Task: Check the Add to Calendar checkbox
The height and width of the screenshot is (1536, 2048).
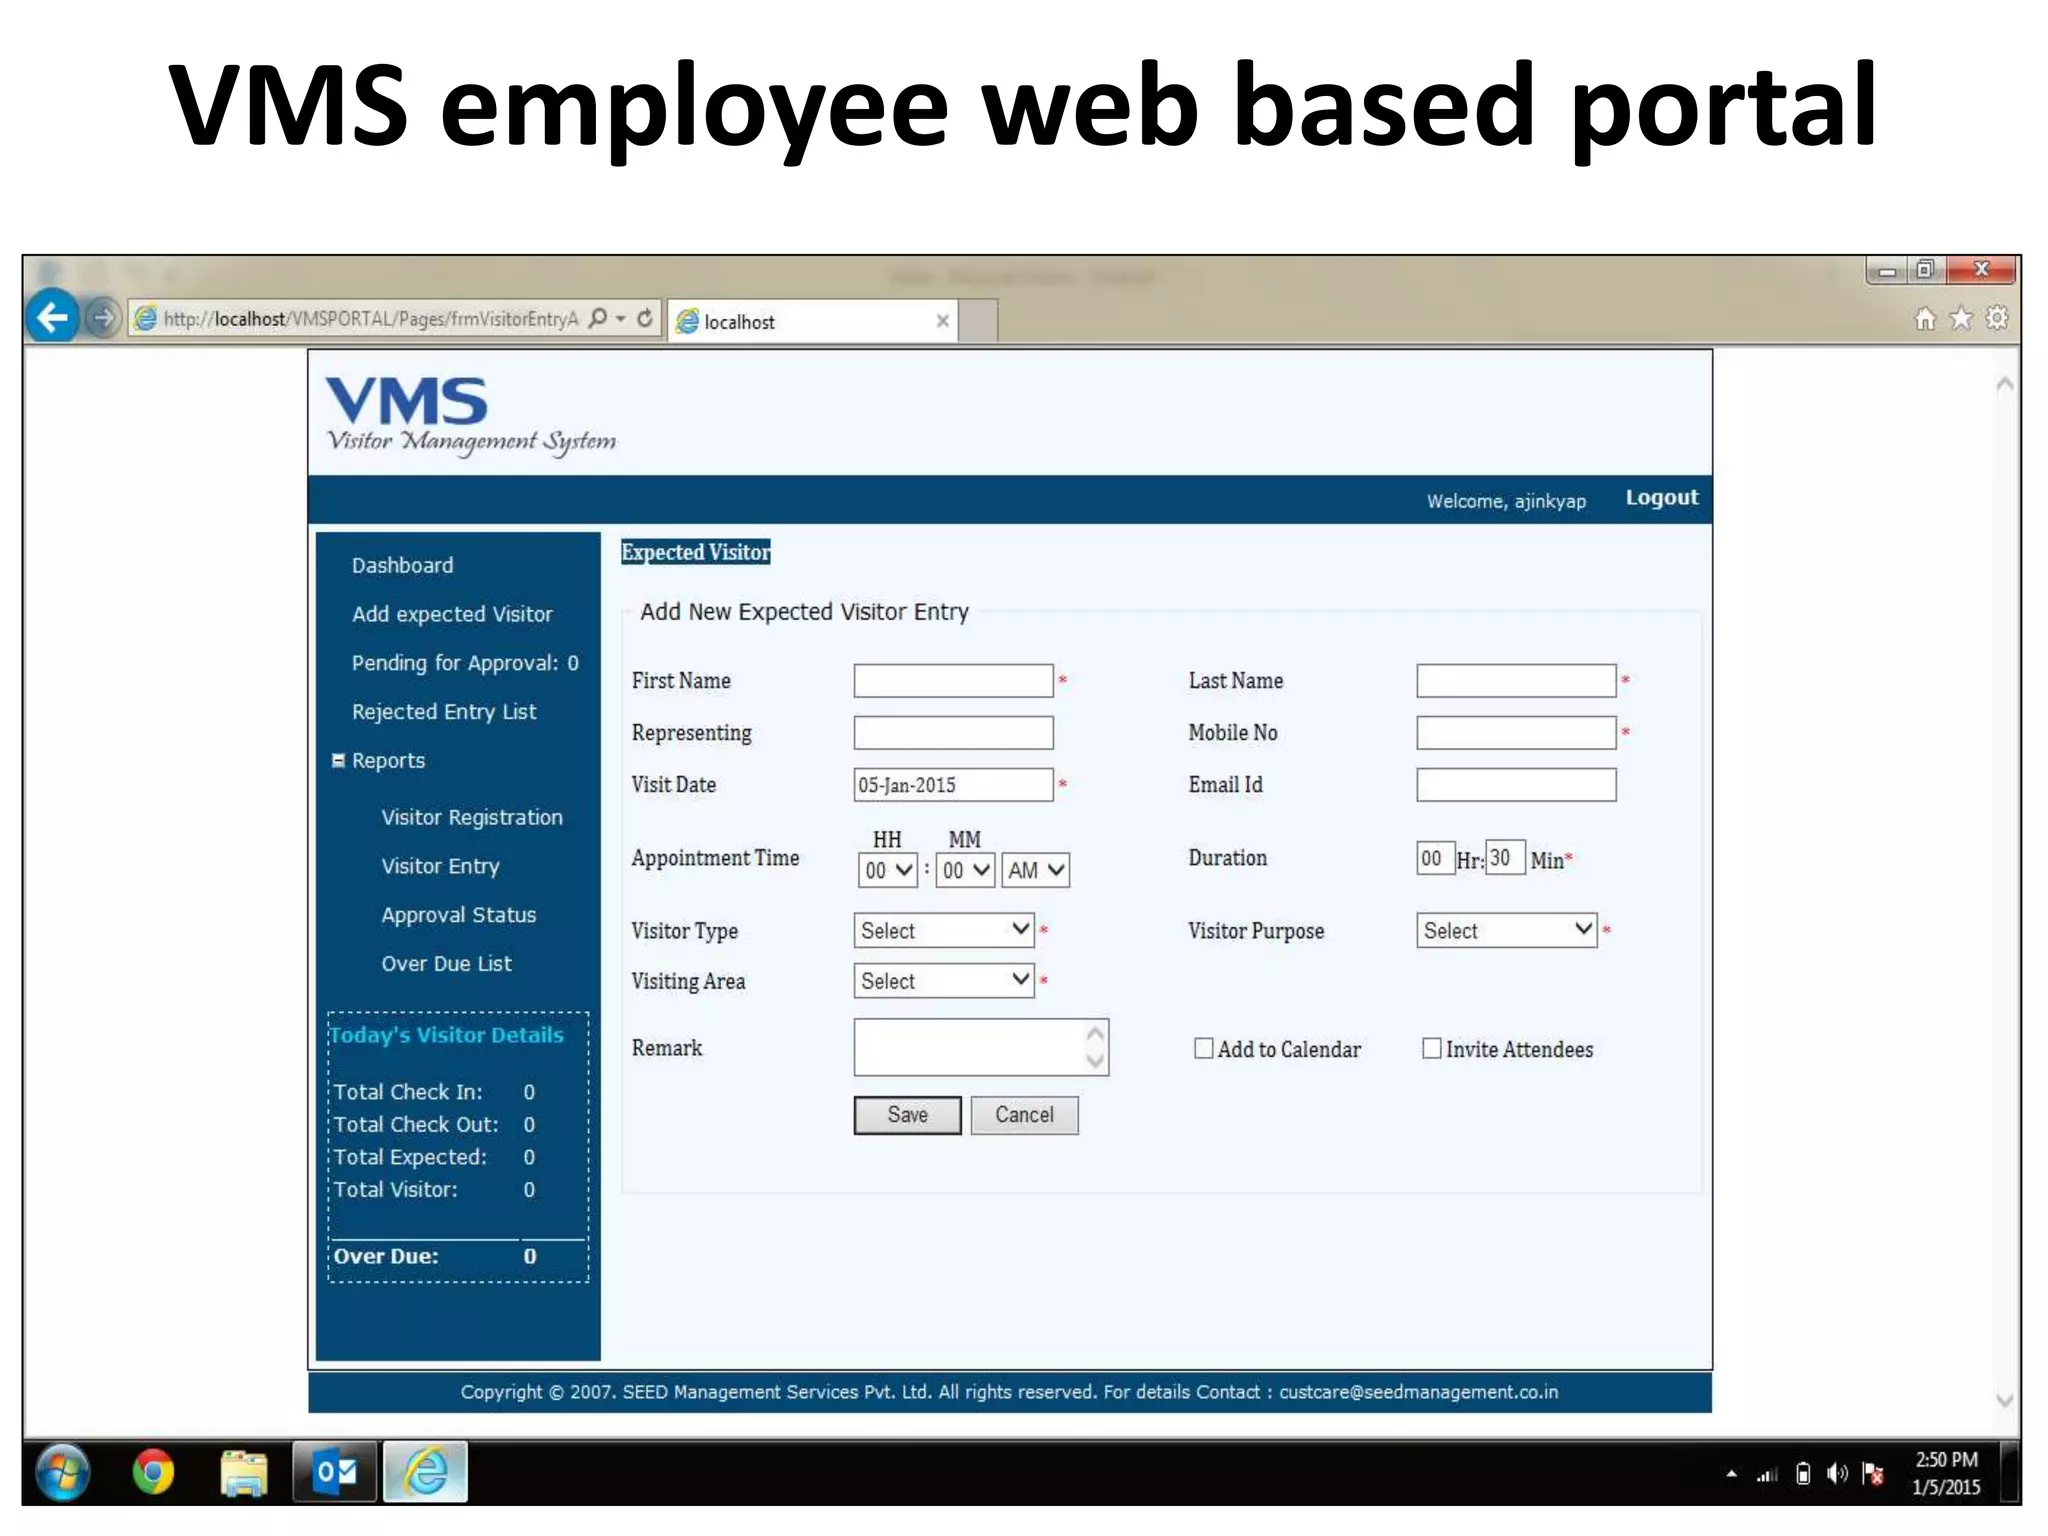Action: (x=1204, y=1048)
